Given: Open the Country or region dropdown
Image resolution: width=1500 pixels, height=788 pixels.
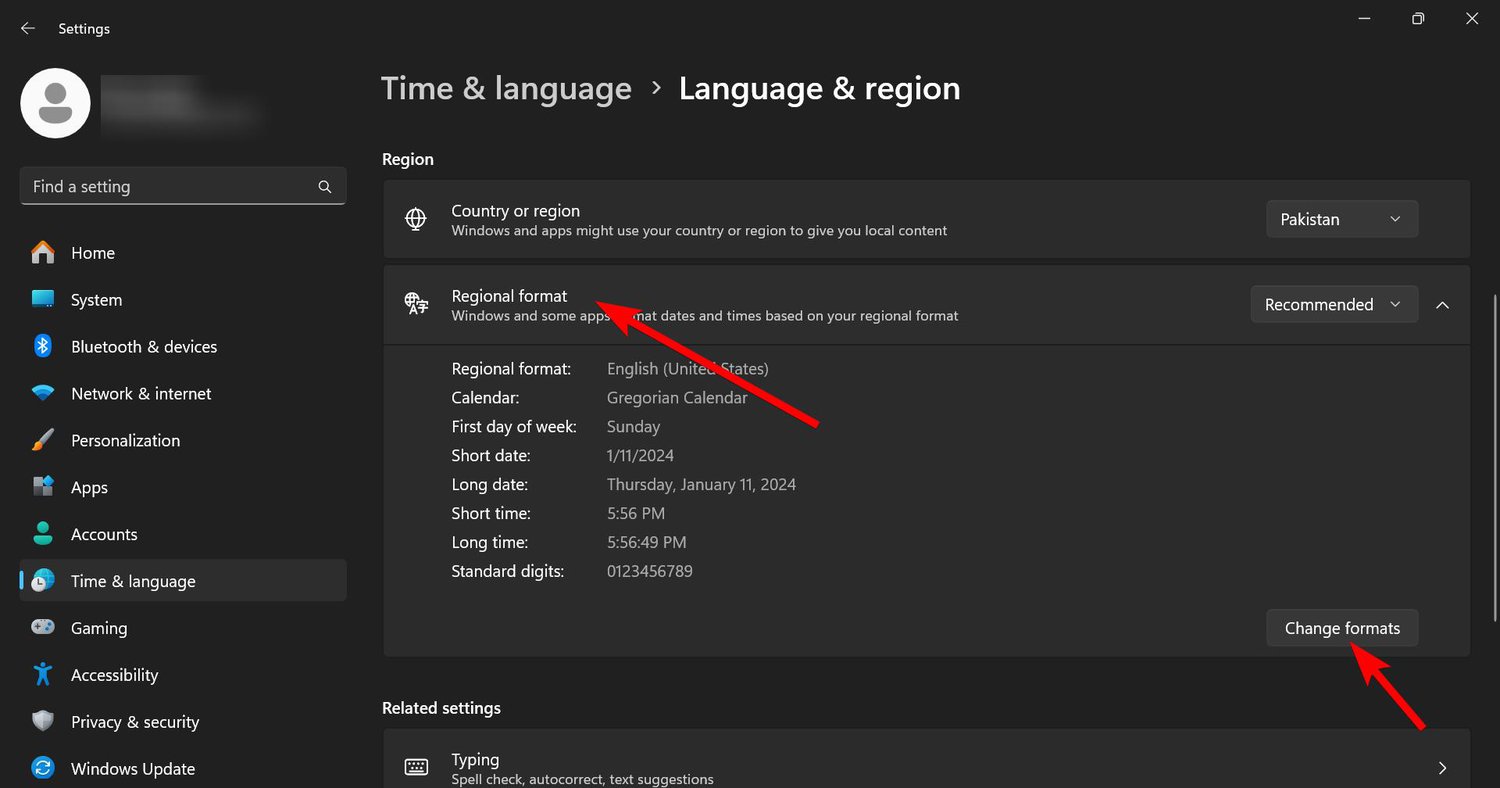Looking at the screenshot, I should click(x=1341, y=218).
